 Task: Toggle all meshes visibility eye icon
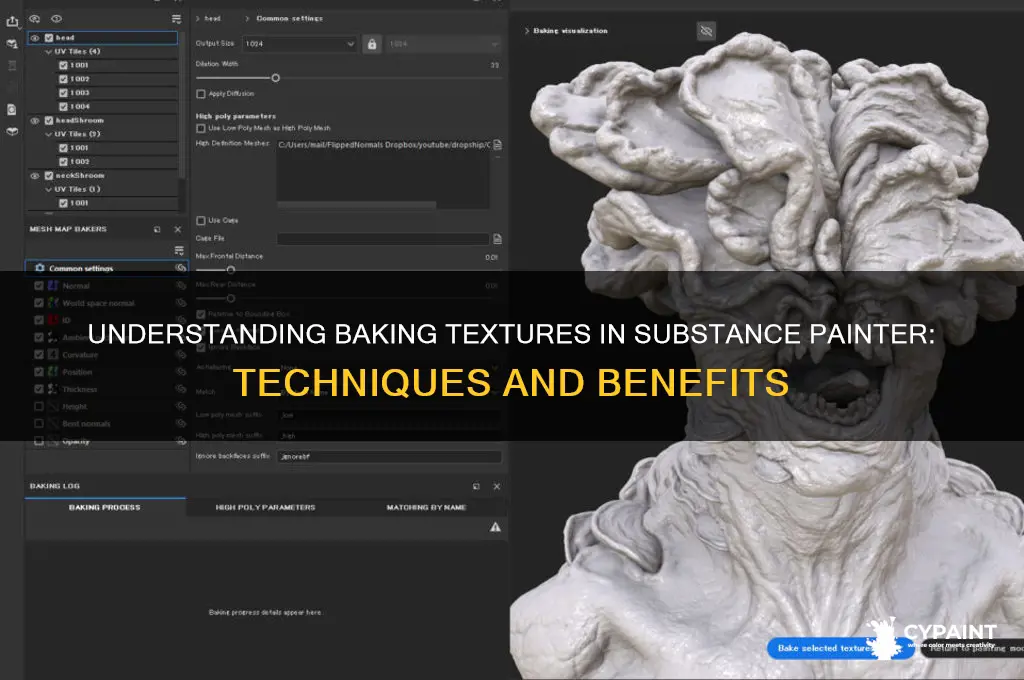point(57,19)
